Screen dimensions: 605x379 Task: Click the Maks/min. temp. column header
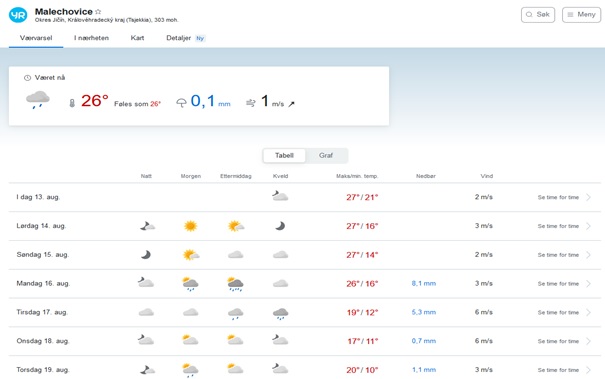[357, 176]
